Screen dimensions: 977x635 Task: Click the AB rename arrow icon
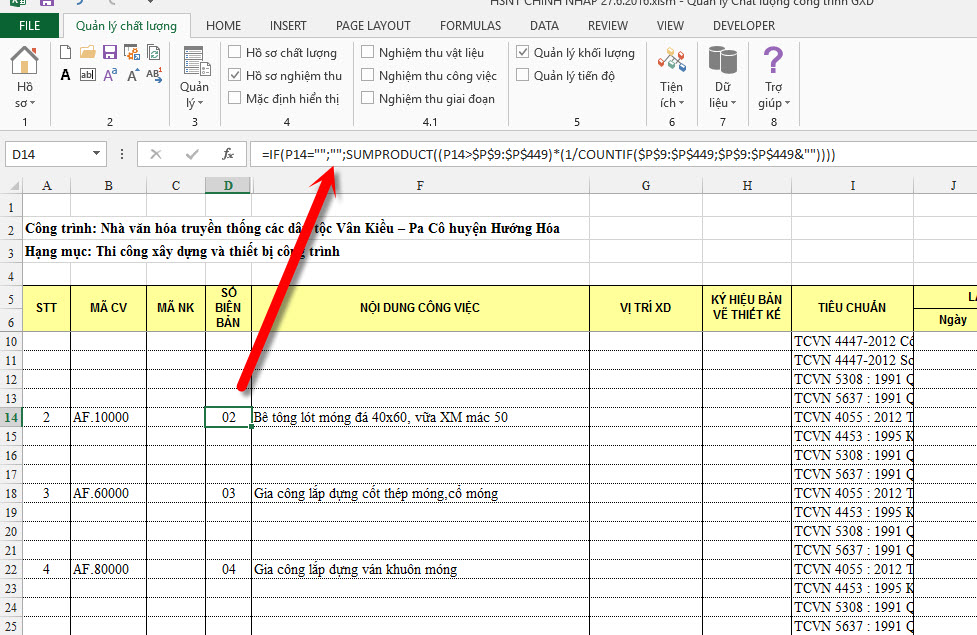[x=154, y=75]
